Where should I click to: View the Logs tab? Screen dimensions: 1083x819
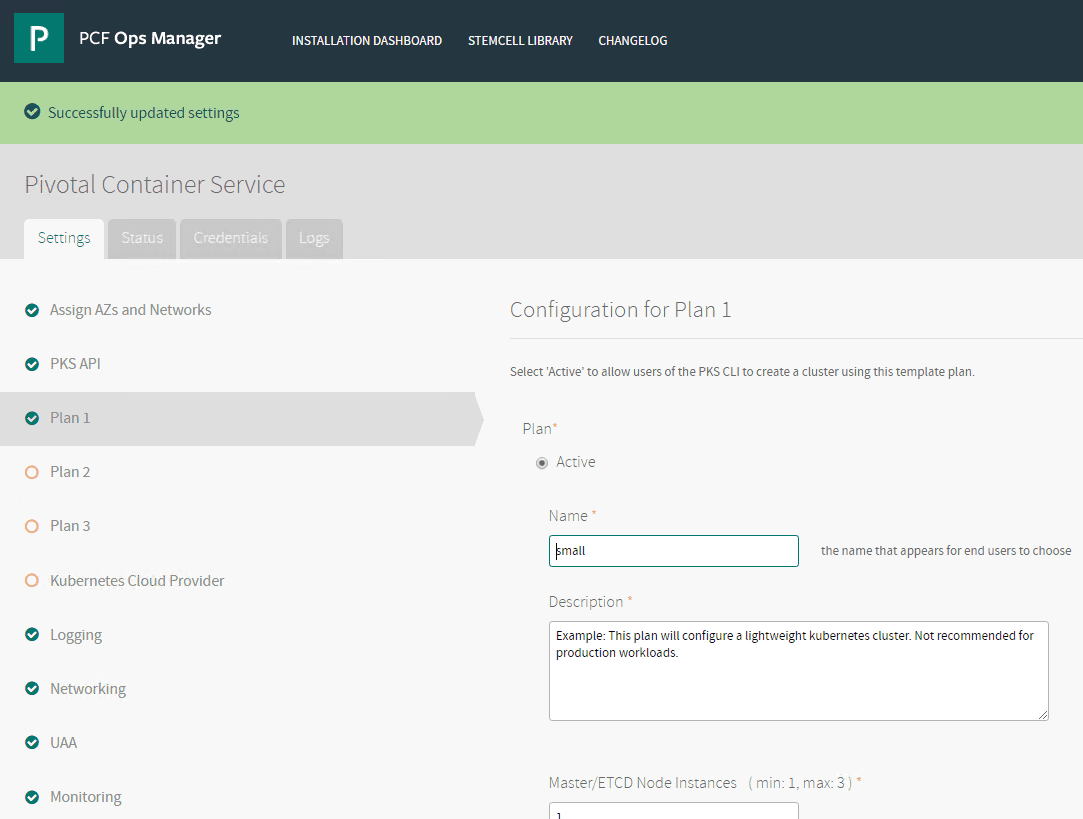pyautogui.click(x=314, y=239)
